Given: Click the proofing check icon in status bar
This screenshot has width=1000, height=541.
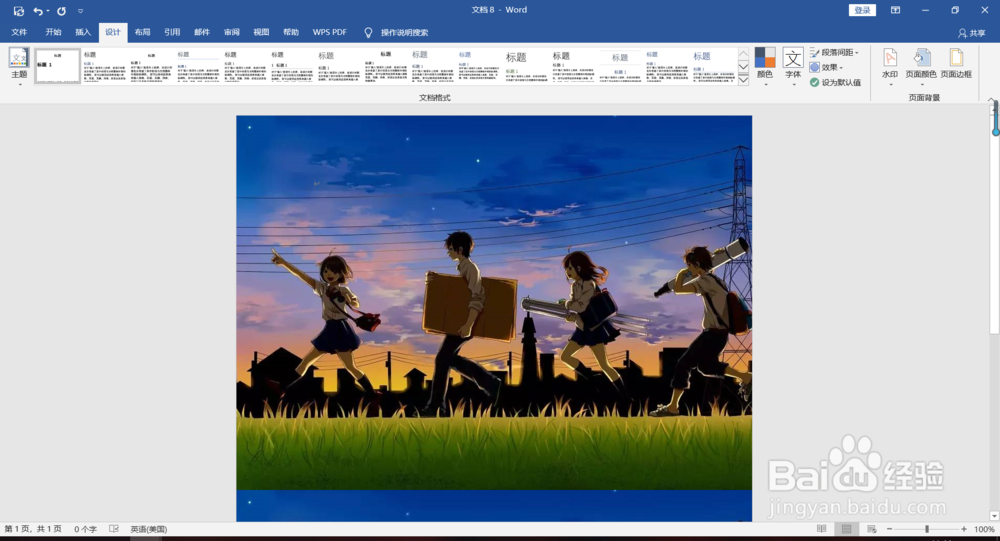Looking at the screenshot, I should click(x=114, y=529).
